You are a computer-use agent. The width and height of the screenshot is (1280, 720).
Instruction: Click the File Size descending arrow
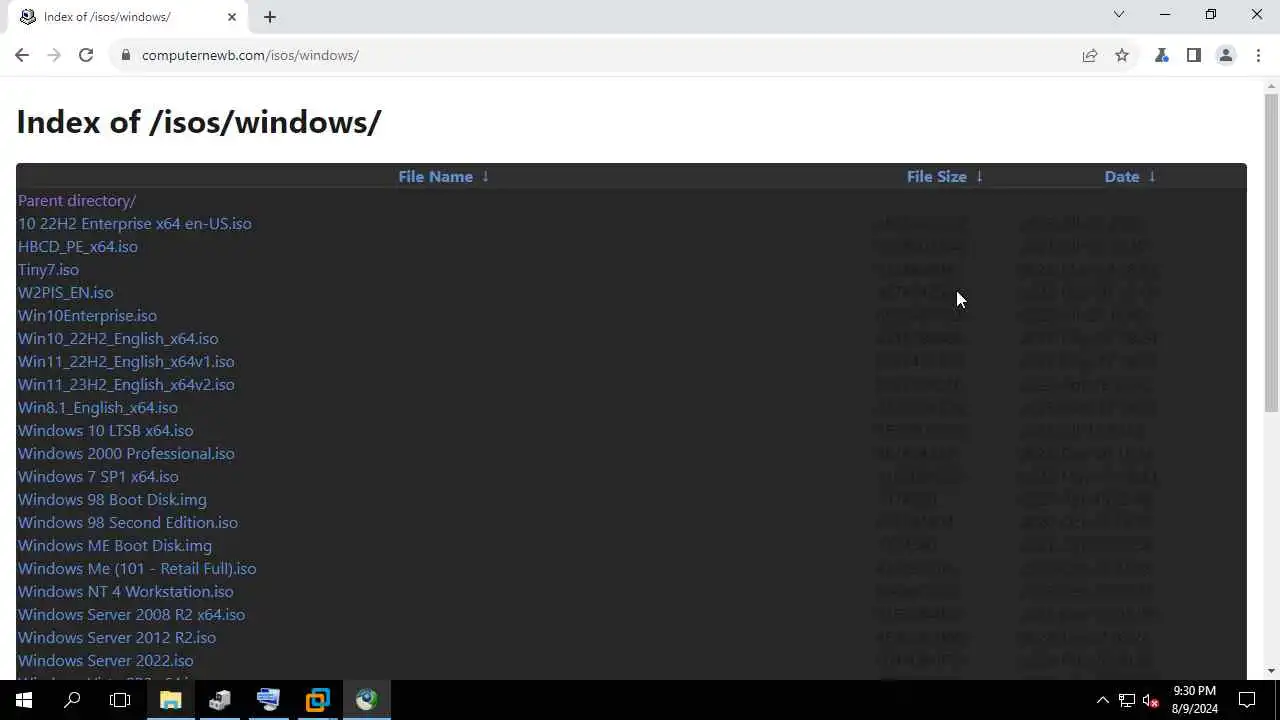tap(979, 176)
